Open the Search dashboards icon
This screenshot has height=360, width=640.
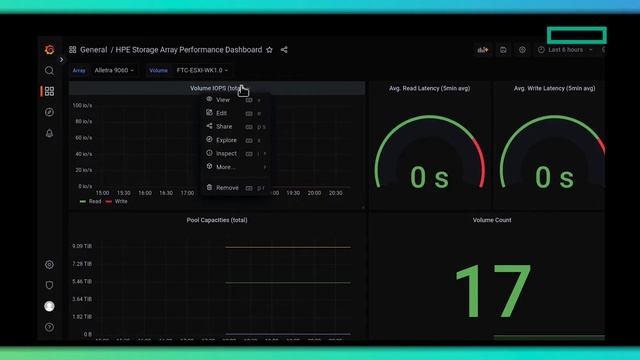(49, 71)
